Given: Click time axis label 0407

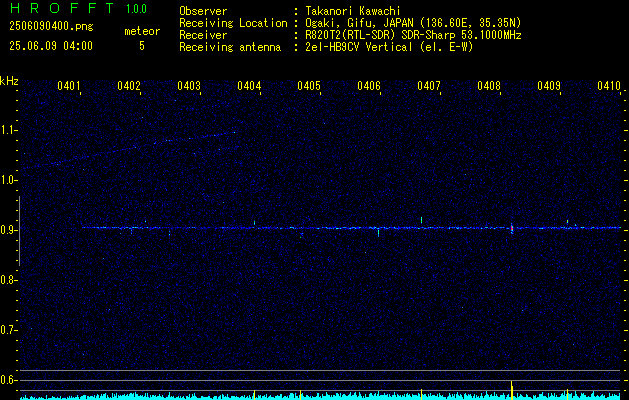Looking at the screenshot, I should (429, 85).
